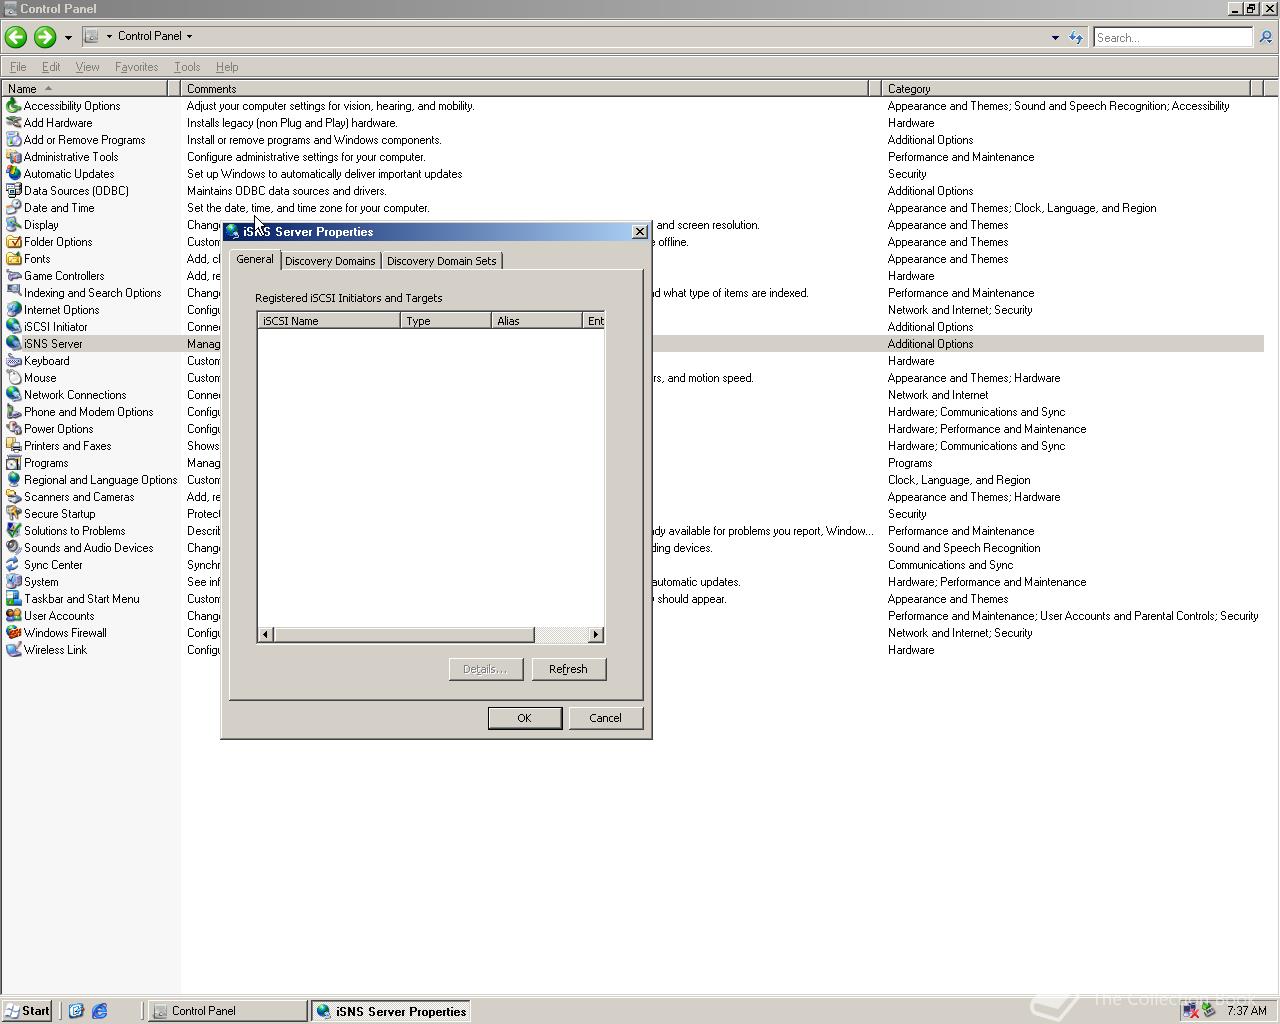Sort by the Category column header
Viewport: 1280px width, 1024px height.
1065,89
